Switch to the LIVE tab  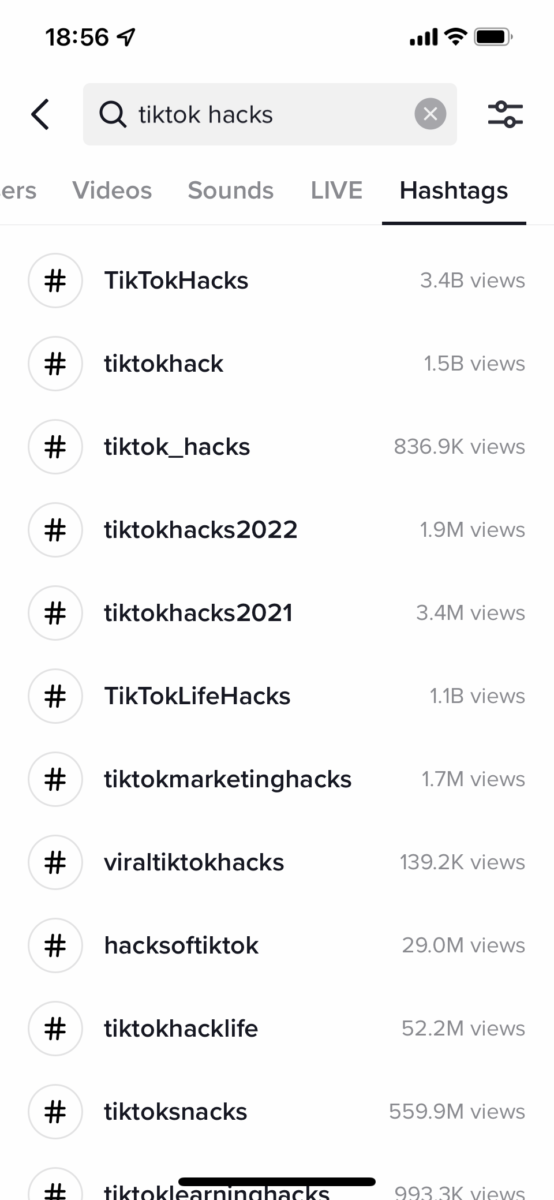pos(336,190)
